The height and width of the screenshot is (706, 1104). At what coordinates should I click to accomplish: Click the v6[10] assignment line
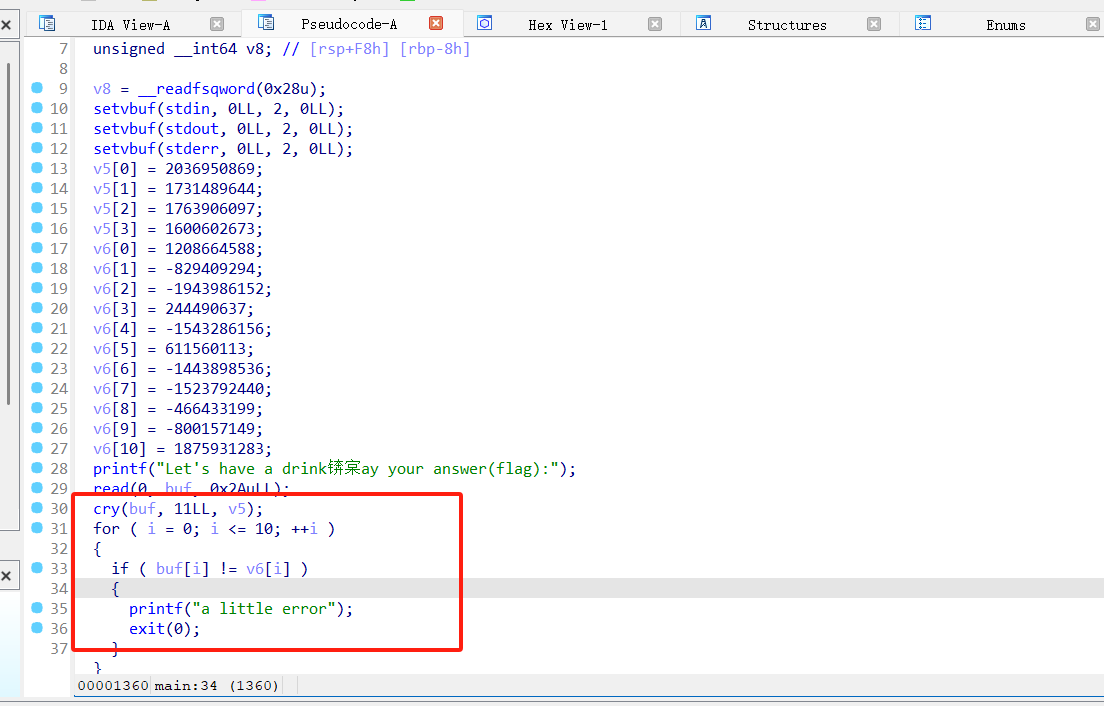(x=182, y=448)
